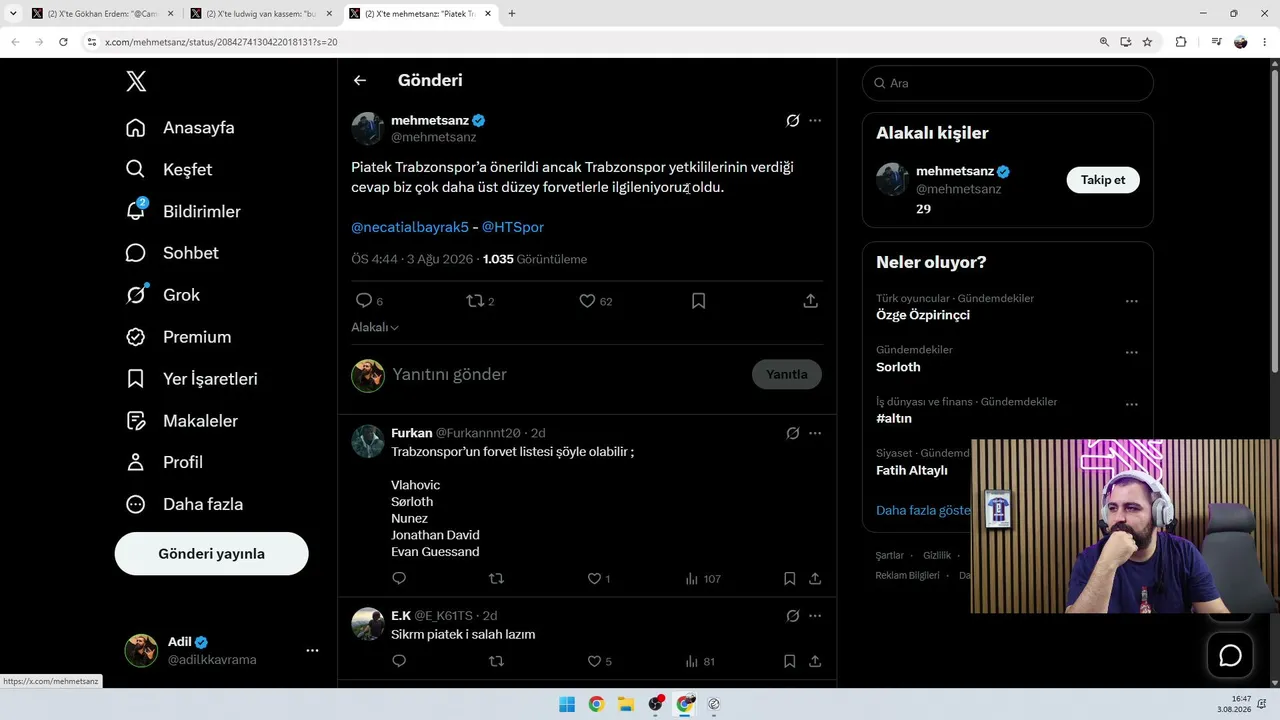This screenshot has height=720, width=1280.
Task: Follow mehmetsanz with Takip et button
Action: pos(1103,180)
